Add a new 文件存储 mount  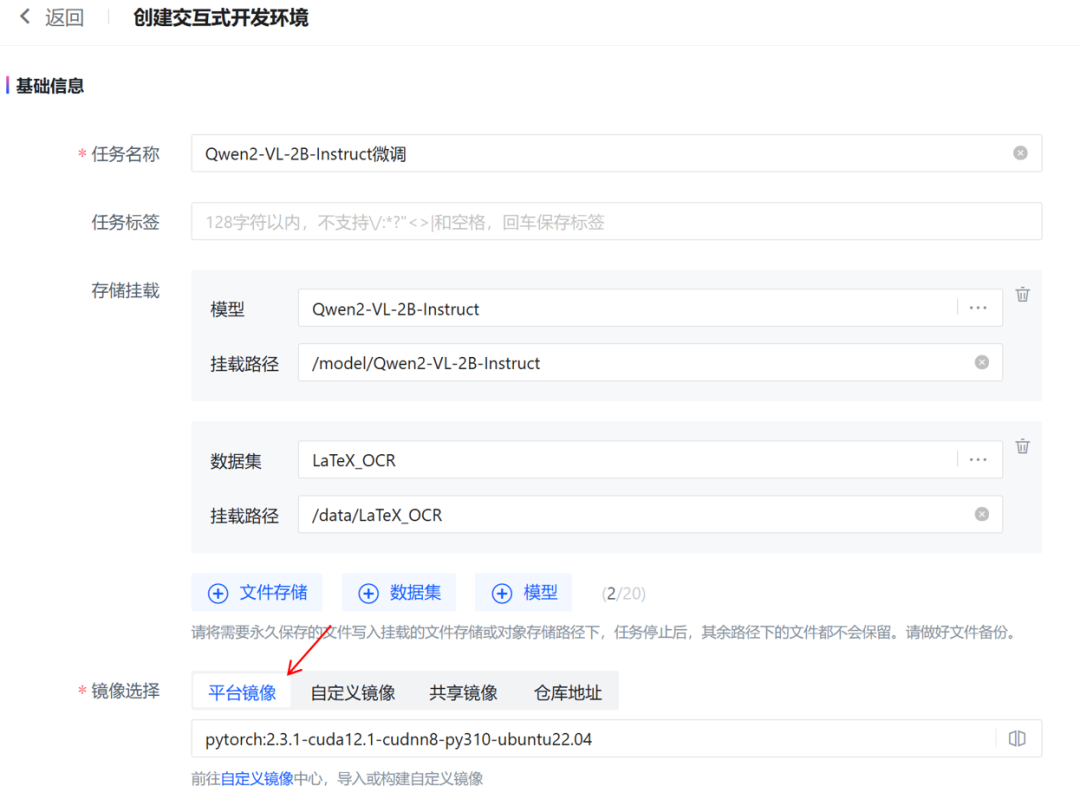click(x=257, y=592)
